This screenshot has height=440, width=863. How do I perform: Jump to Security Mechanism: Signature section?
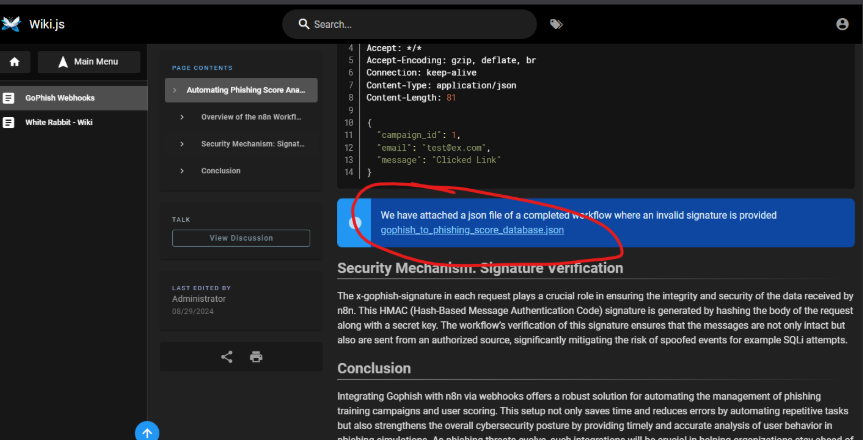(x=253, y=144)
